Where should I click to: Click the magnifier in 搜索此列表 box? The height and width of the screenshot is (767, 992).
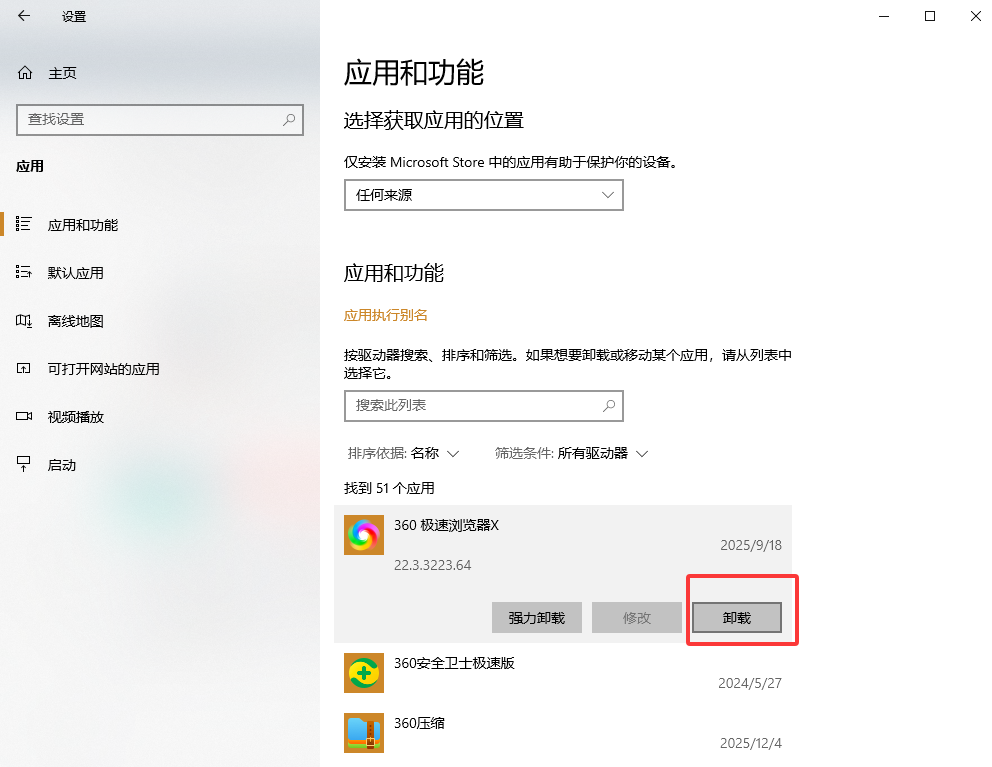coord(609,406)
